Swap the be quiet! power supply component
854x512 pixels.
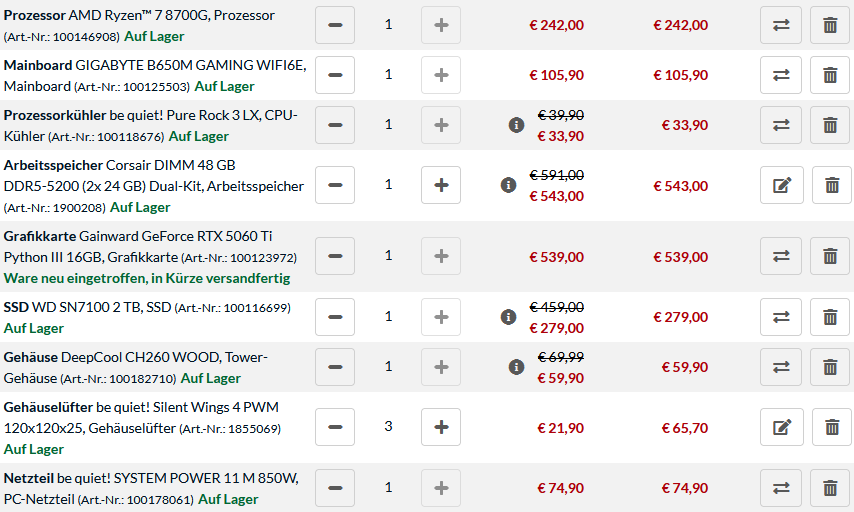pos(781,488)
